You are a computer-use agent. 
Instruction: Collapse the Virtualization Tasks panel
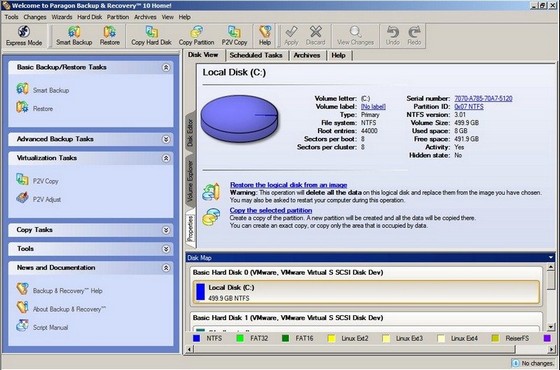[x=166, y=158]
